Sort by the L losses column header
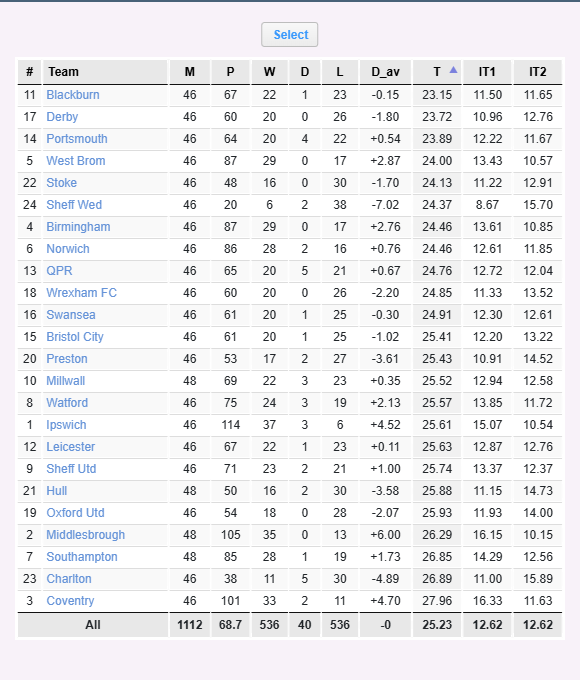 340,72
